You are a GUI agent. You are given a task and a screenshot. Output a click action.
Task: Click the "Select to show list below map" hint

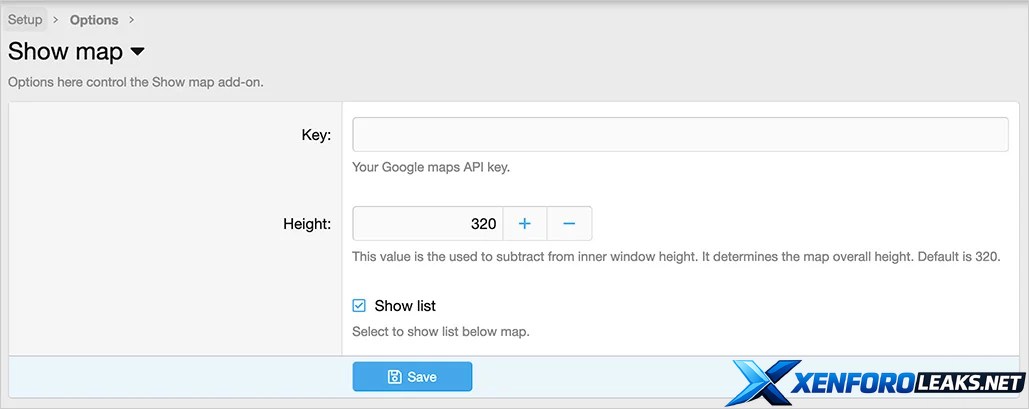pyautogui.click(x=440, y=331)
